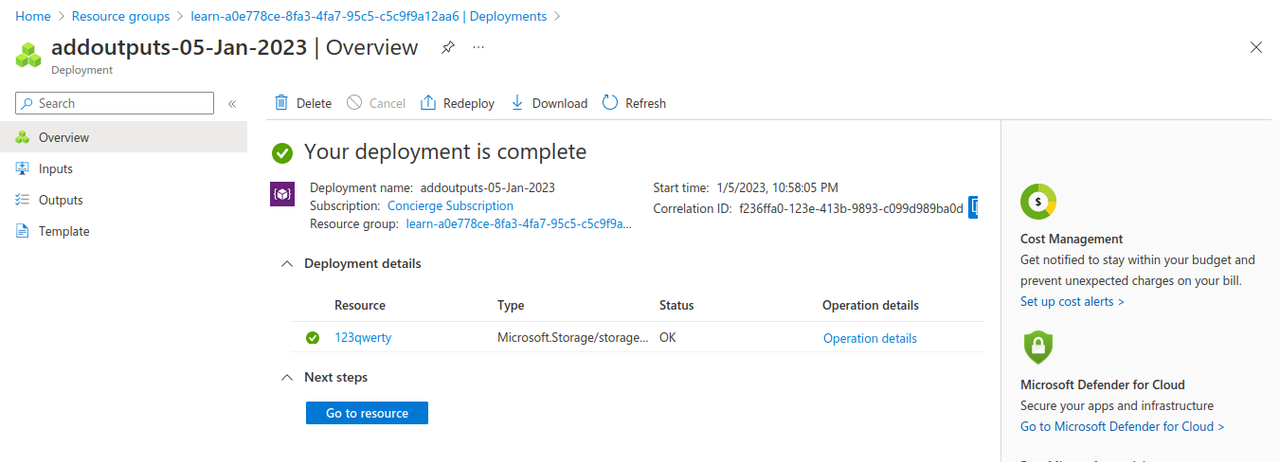1280x462 pixels.
Task: Click the Microsoft Defender shield icon
Action: pos(1038,347)
